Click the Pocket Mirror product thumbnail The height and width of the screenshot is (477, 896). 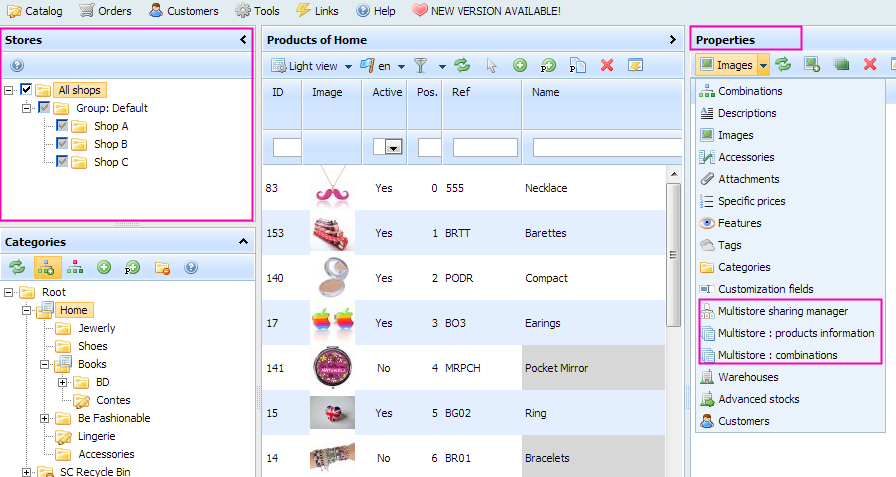[332, 367]
